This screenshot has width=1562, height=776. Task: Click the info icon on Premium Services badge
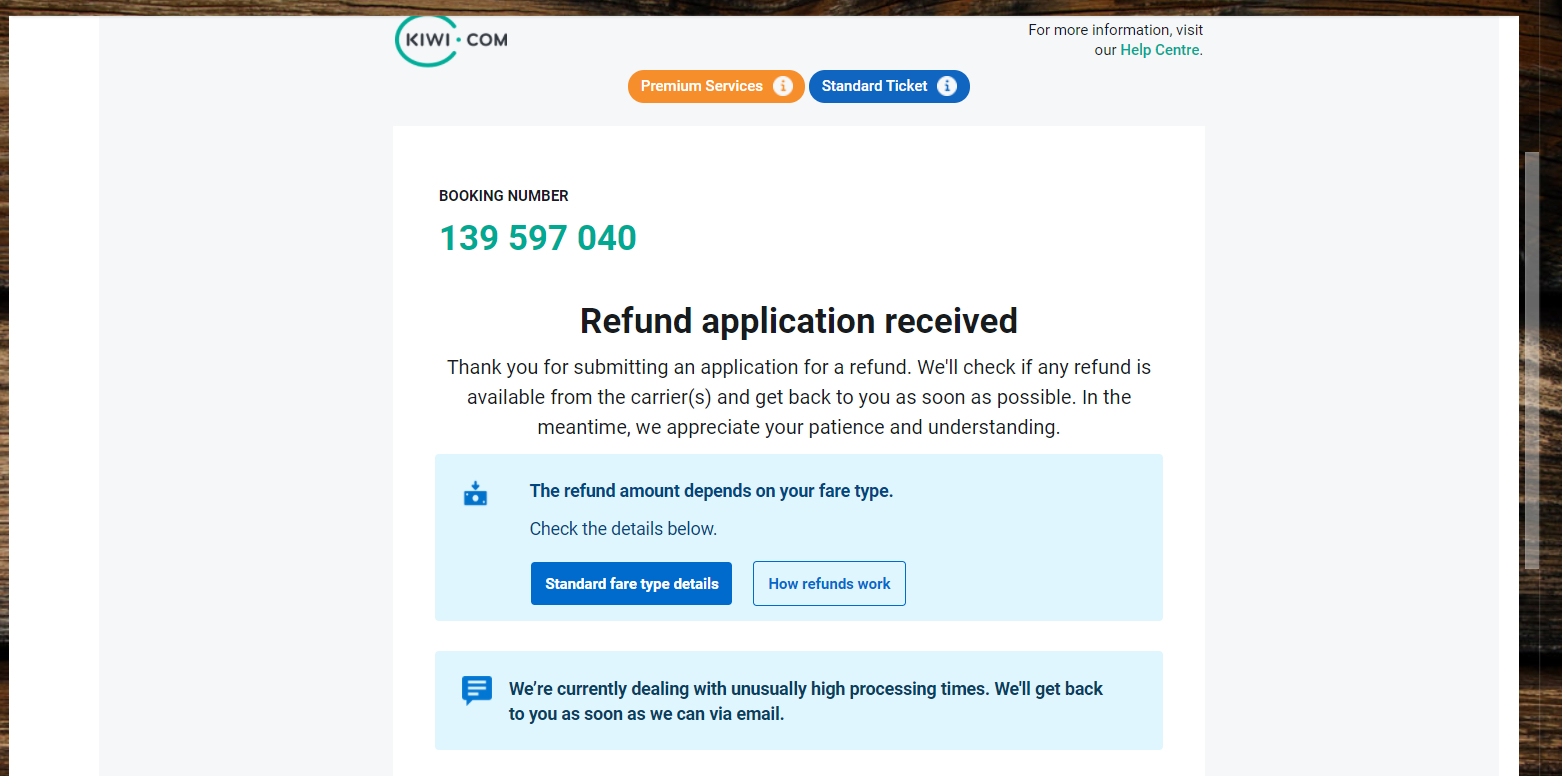click(784, 86)
